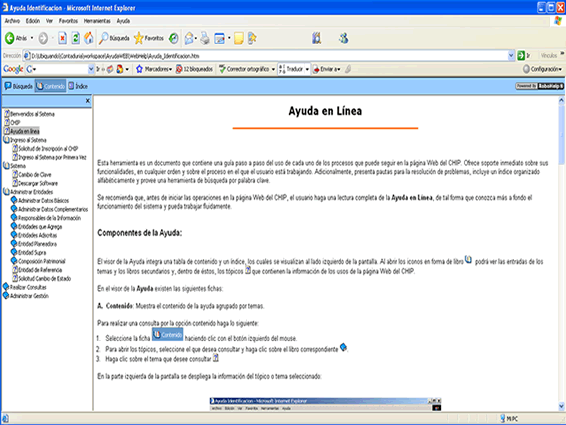
Task: Switch to the Índice tab
Action: pyautogui.click(x=78, y=86)
